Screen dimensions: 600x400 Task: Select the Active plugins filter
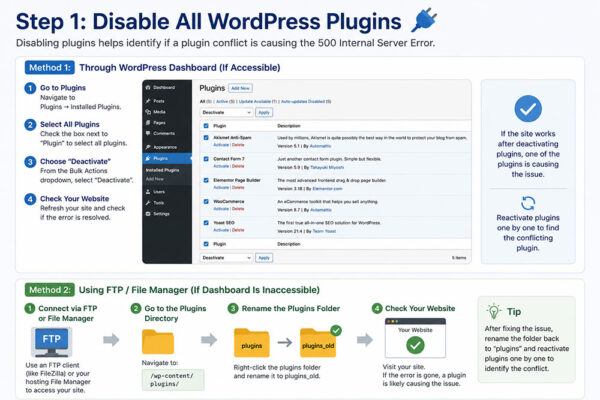(x=225, y=101)
